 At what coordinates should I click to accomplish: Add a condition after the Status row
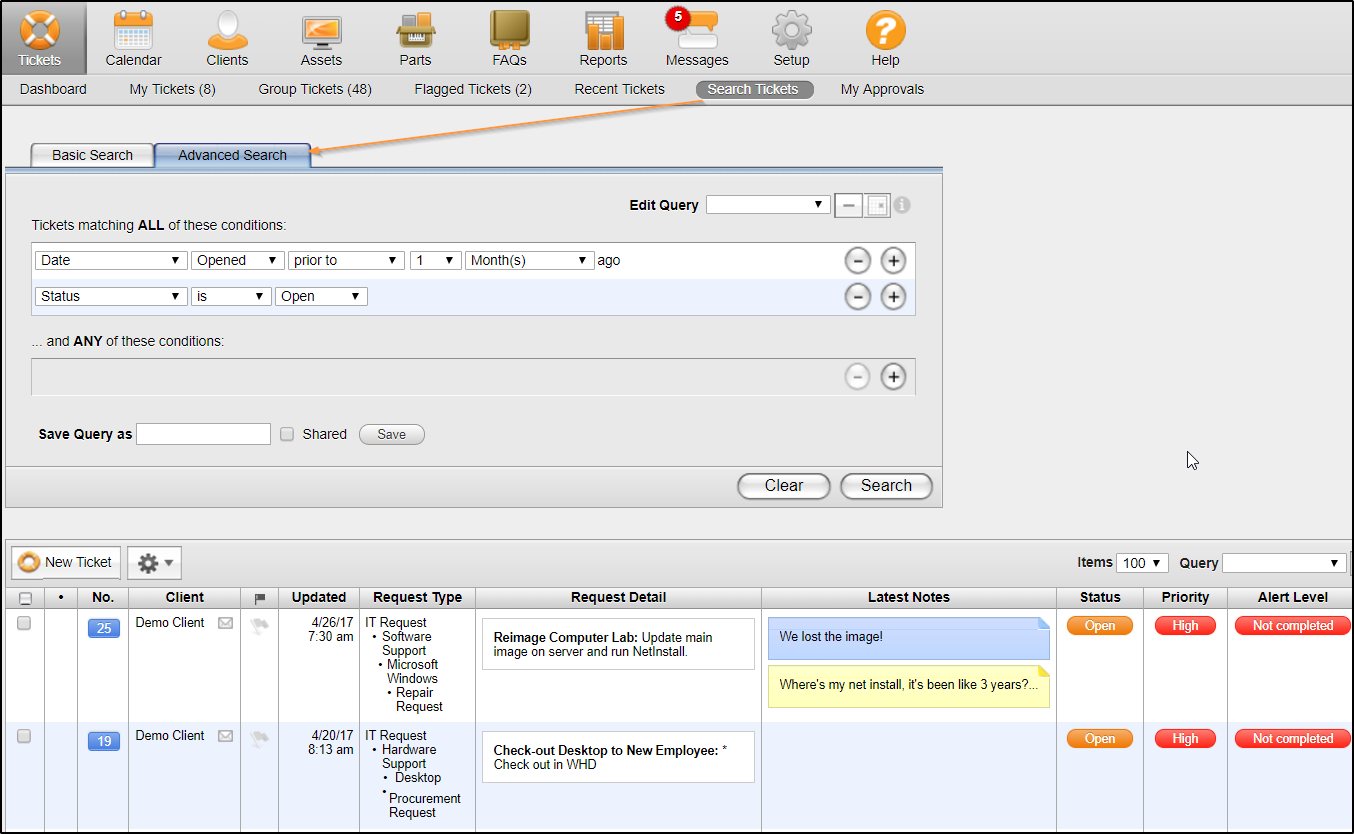893,297
